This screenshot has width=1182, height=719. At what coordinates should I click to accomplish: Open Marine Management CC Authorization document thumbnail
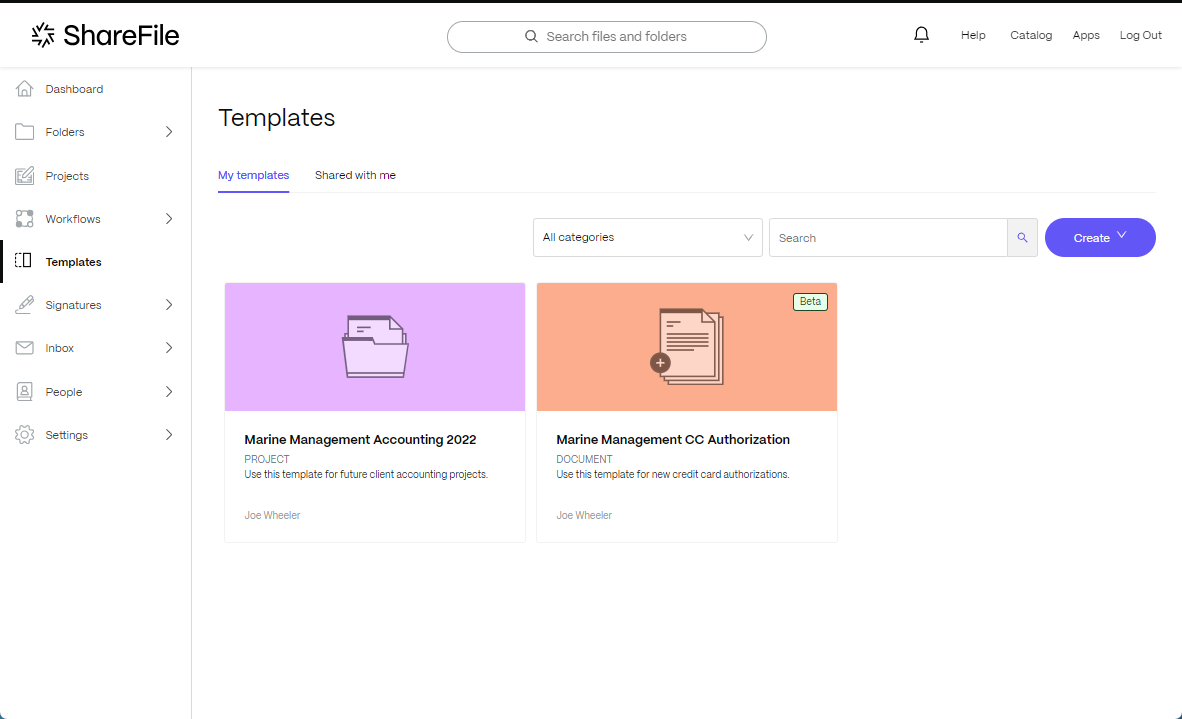point(687,347)
